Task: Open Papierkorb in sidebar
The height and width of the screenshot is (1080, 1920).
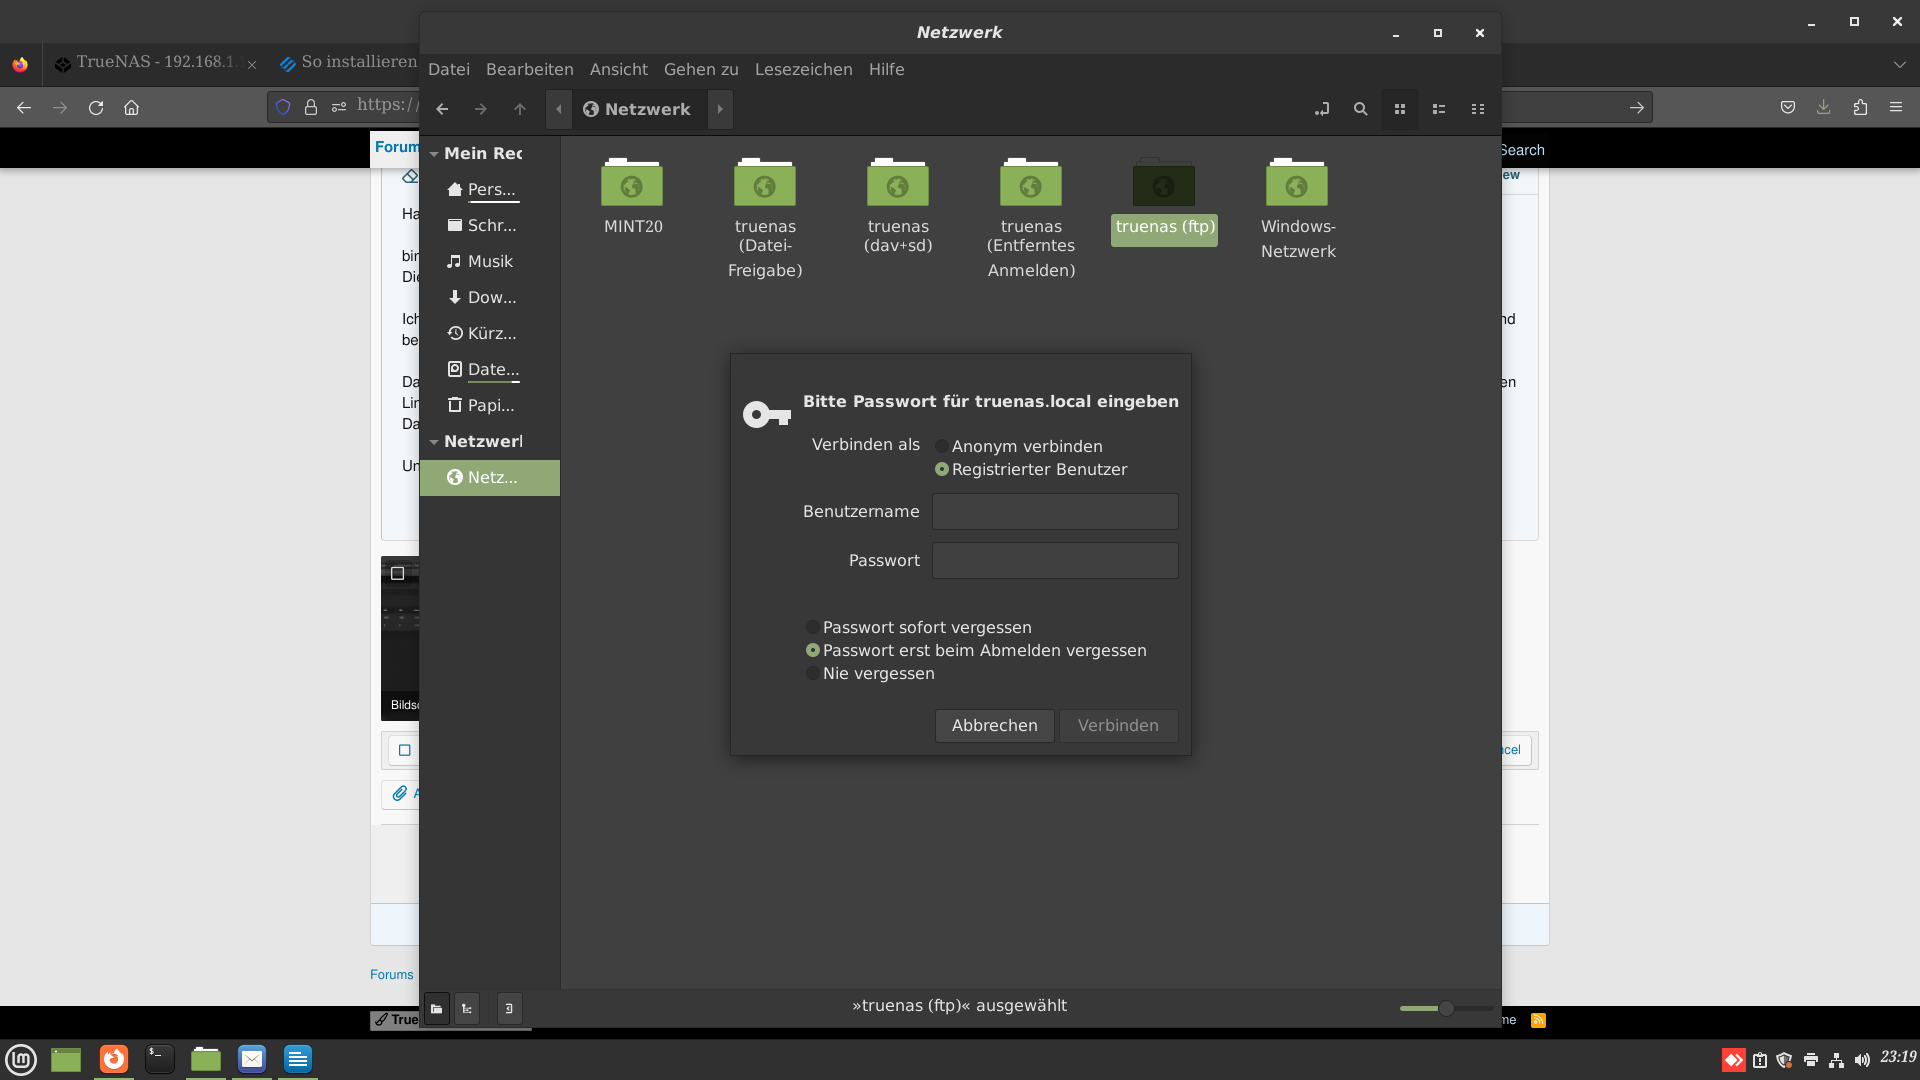Action: tap(490, 405)
